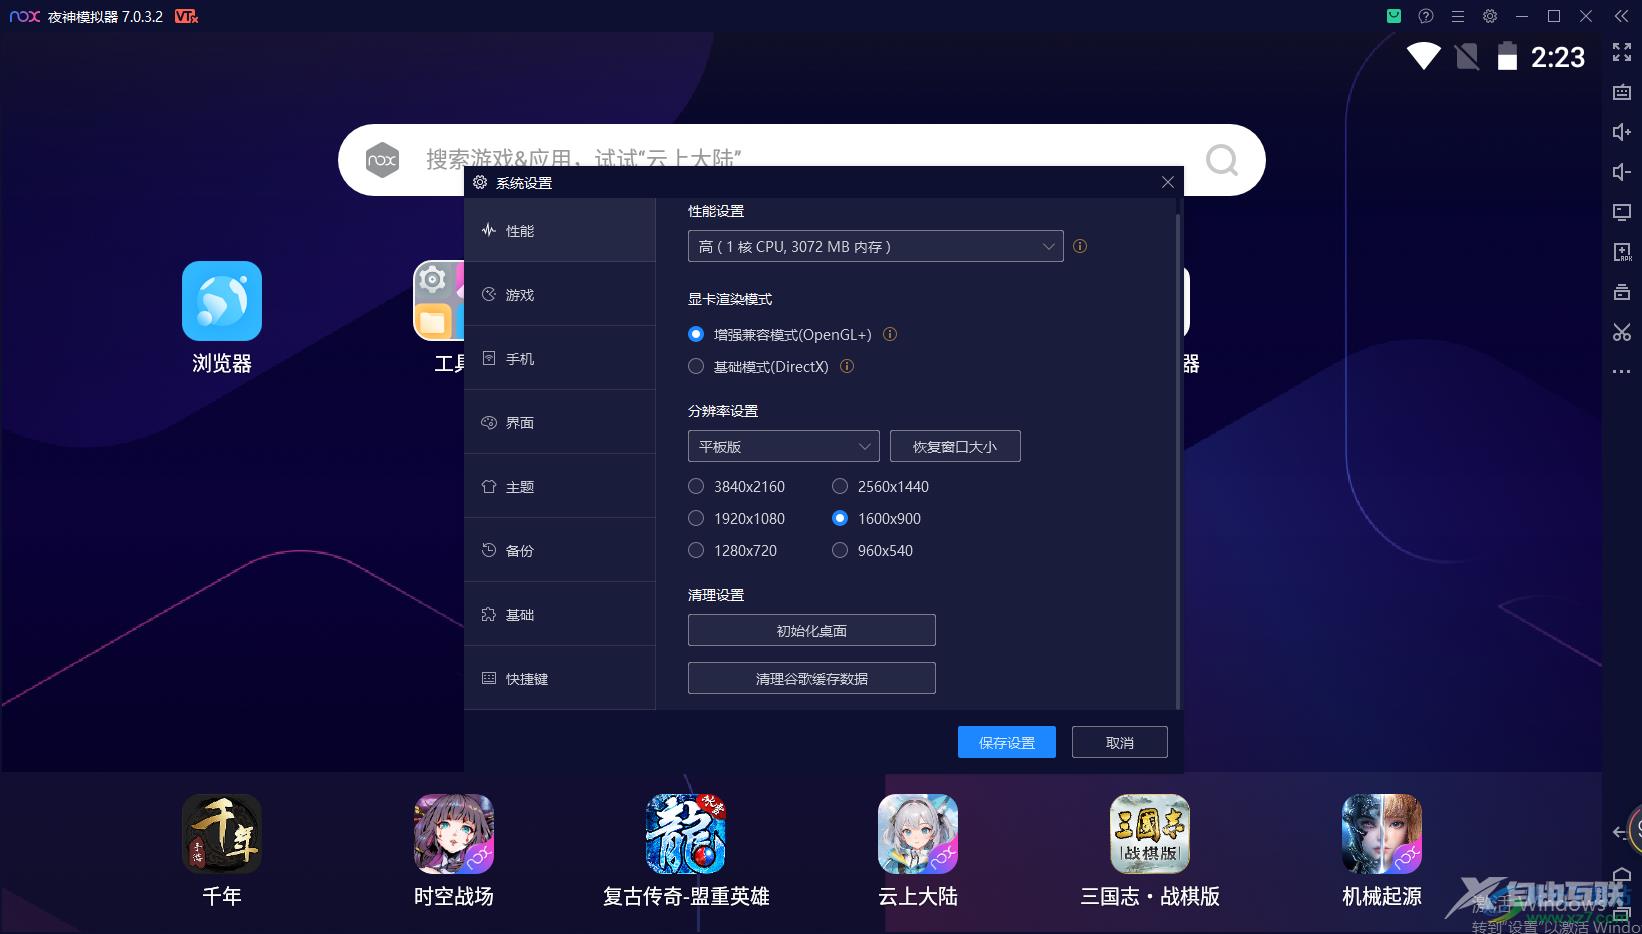Click the Android battery status icon
Viewport: 1642px width, 934px height.
1507,56
